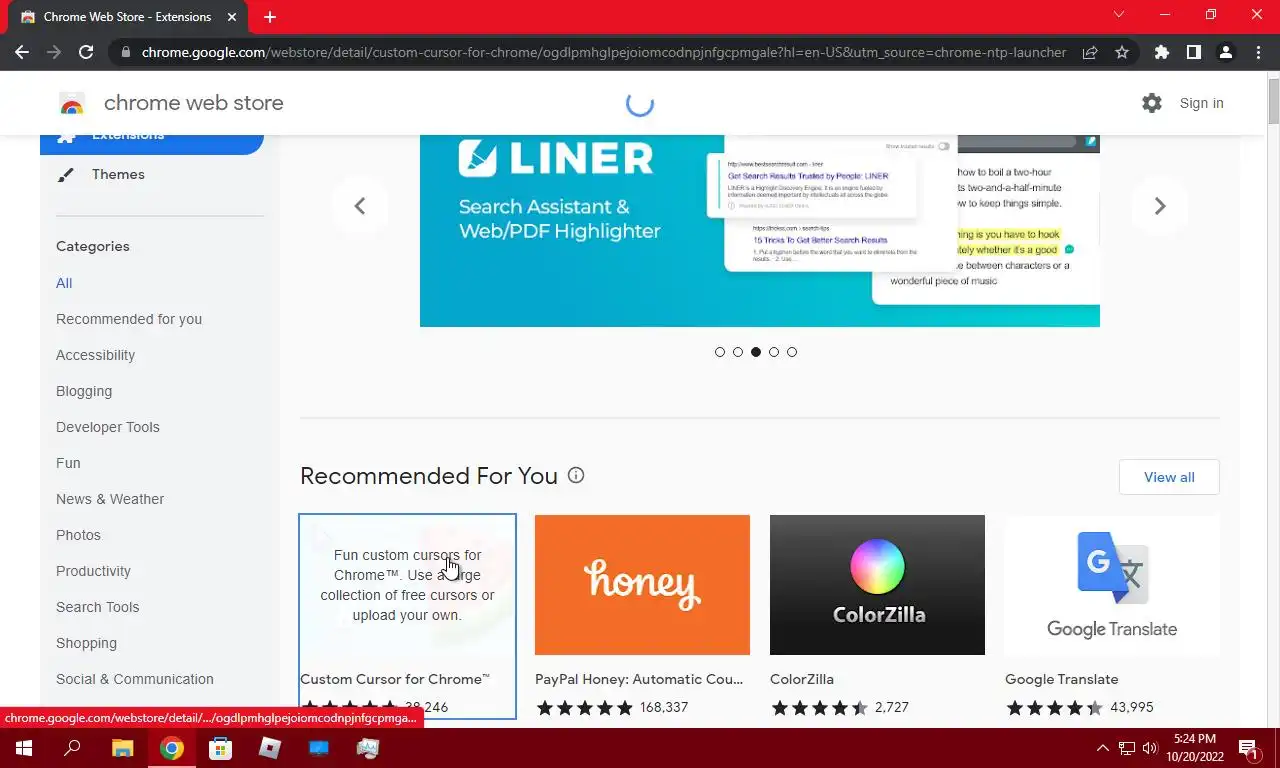Click the page vertical scrollbar thumb
The width and height of the screenshot is (1280, 768).
(x=1273, y=100)
